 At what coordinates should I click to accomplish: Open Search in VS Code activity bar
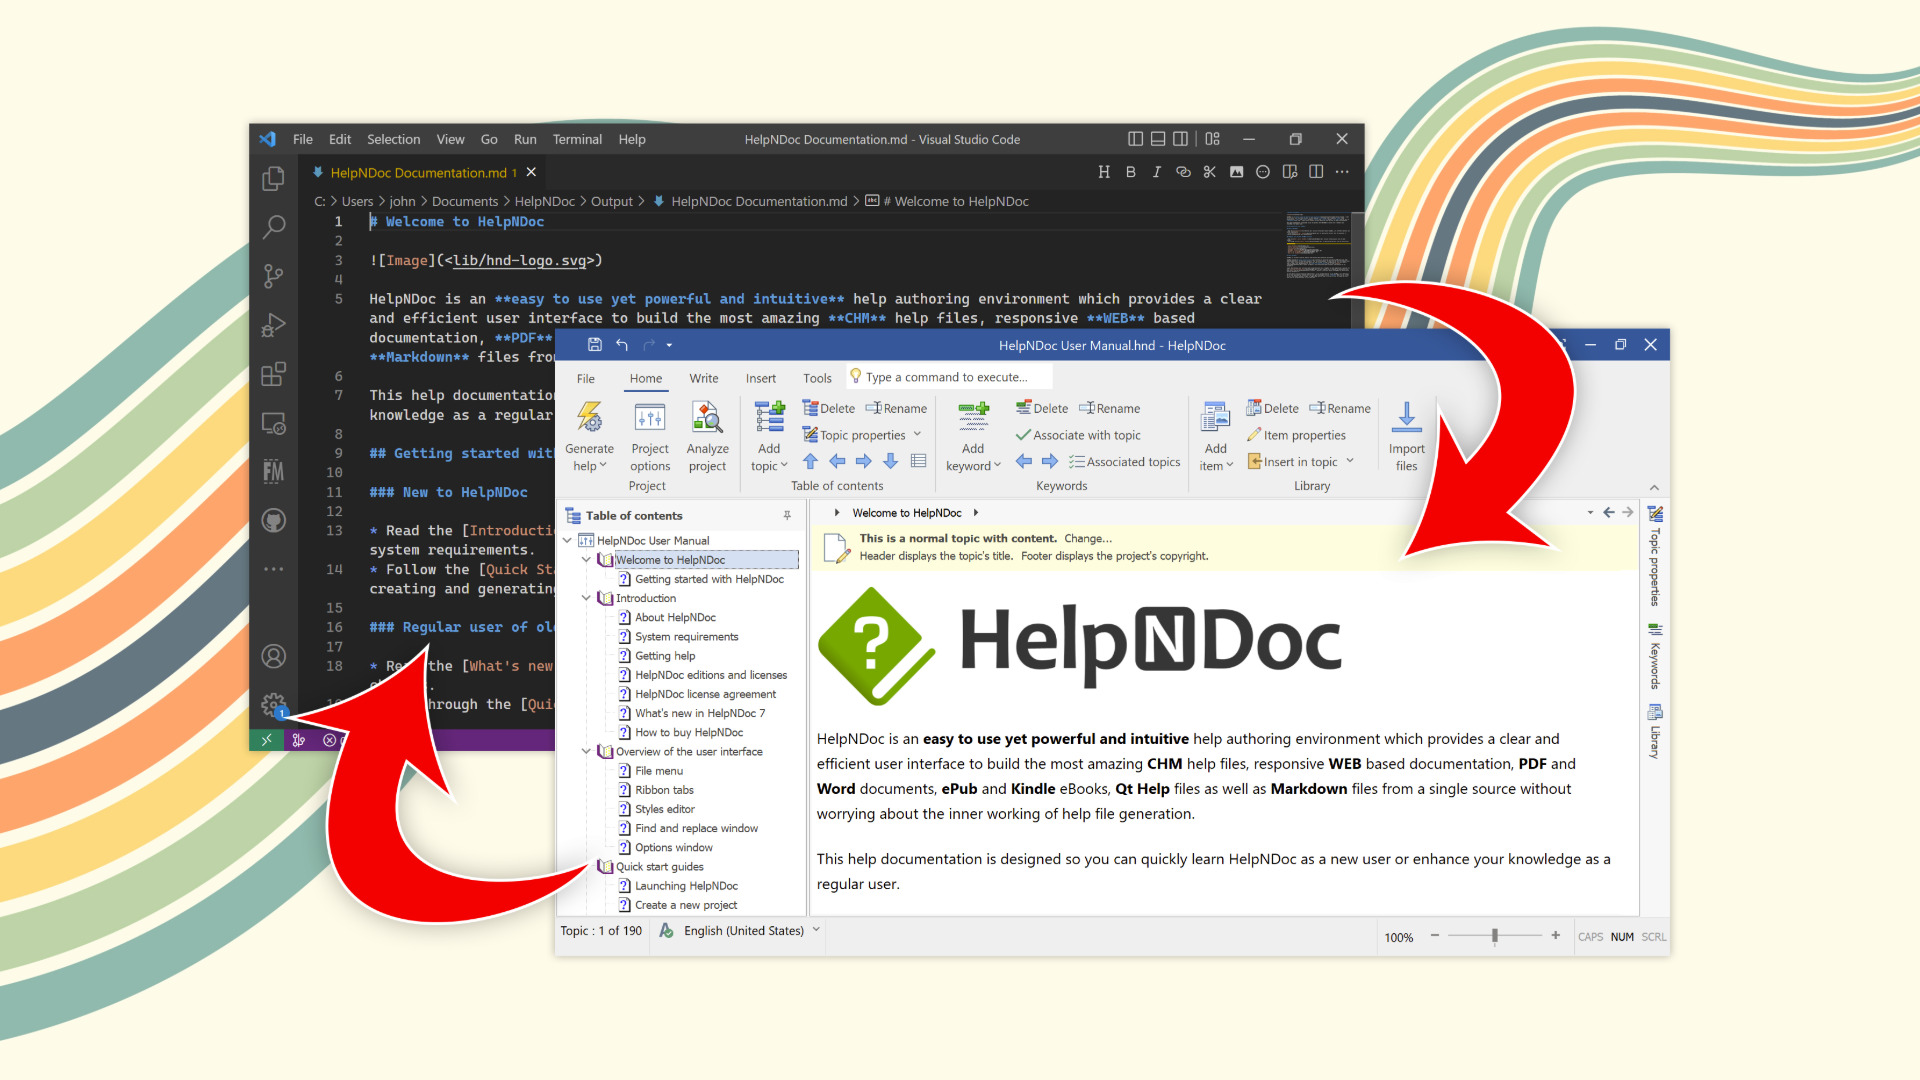[x=273, y=227]
